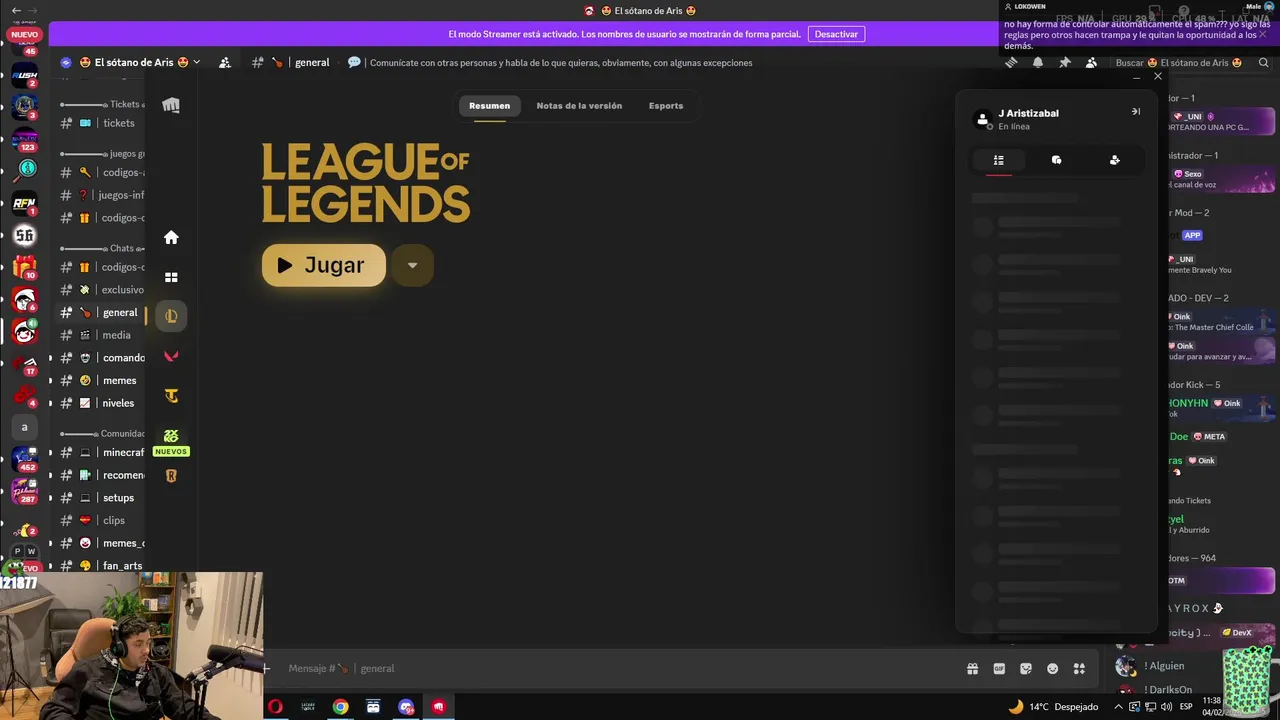Open the Discord threads icon in header
Screen dimensions: 1280x720
tap(1011, 62)
